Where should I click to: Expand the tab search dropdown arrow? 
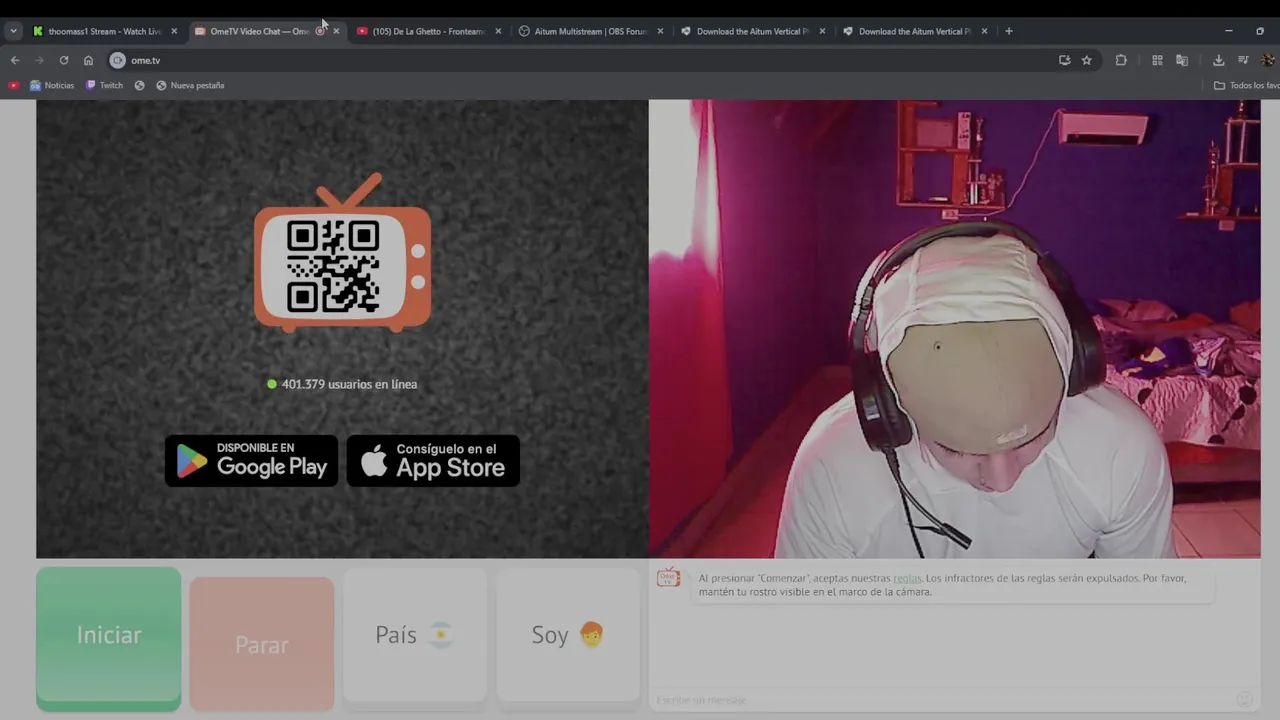[x=13, y=31]
